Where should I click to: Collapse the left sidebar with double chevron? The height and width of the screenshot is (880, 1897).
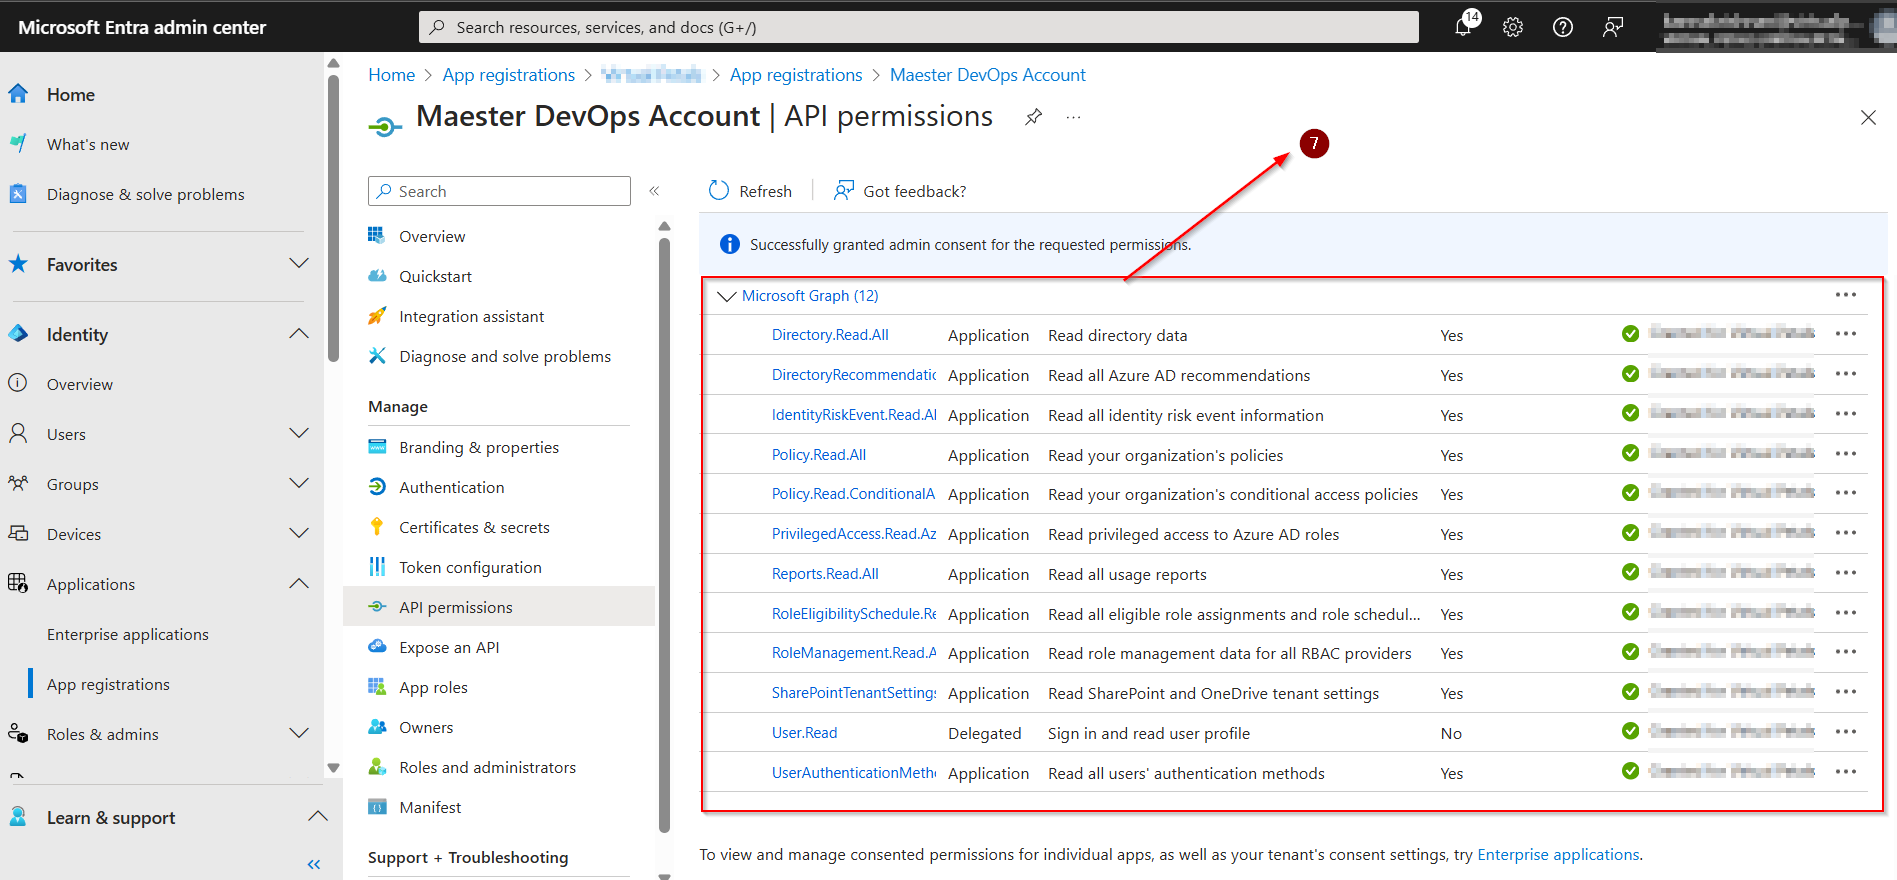tap(314, 864)
